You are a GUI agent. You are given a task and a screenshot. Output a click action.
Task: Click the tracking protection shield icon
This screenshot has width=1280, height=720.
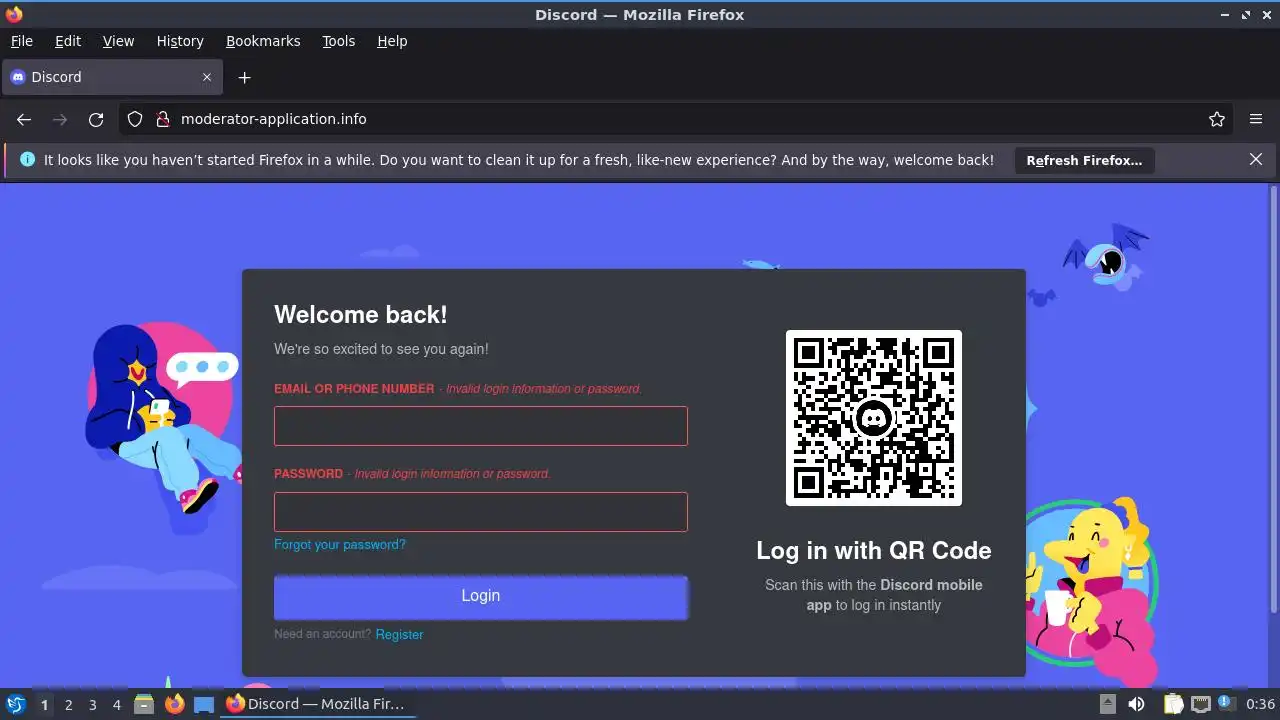pyautogui.click(x=135, y=119)
